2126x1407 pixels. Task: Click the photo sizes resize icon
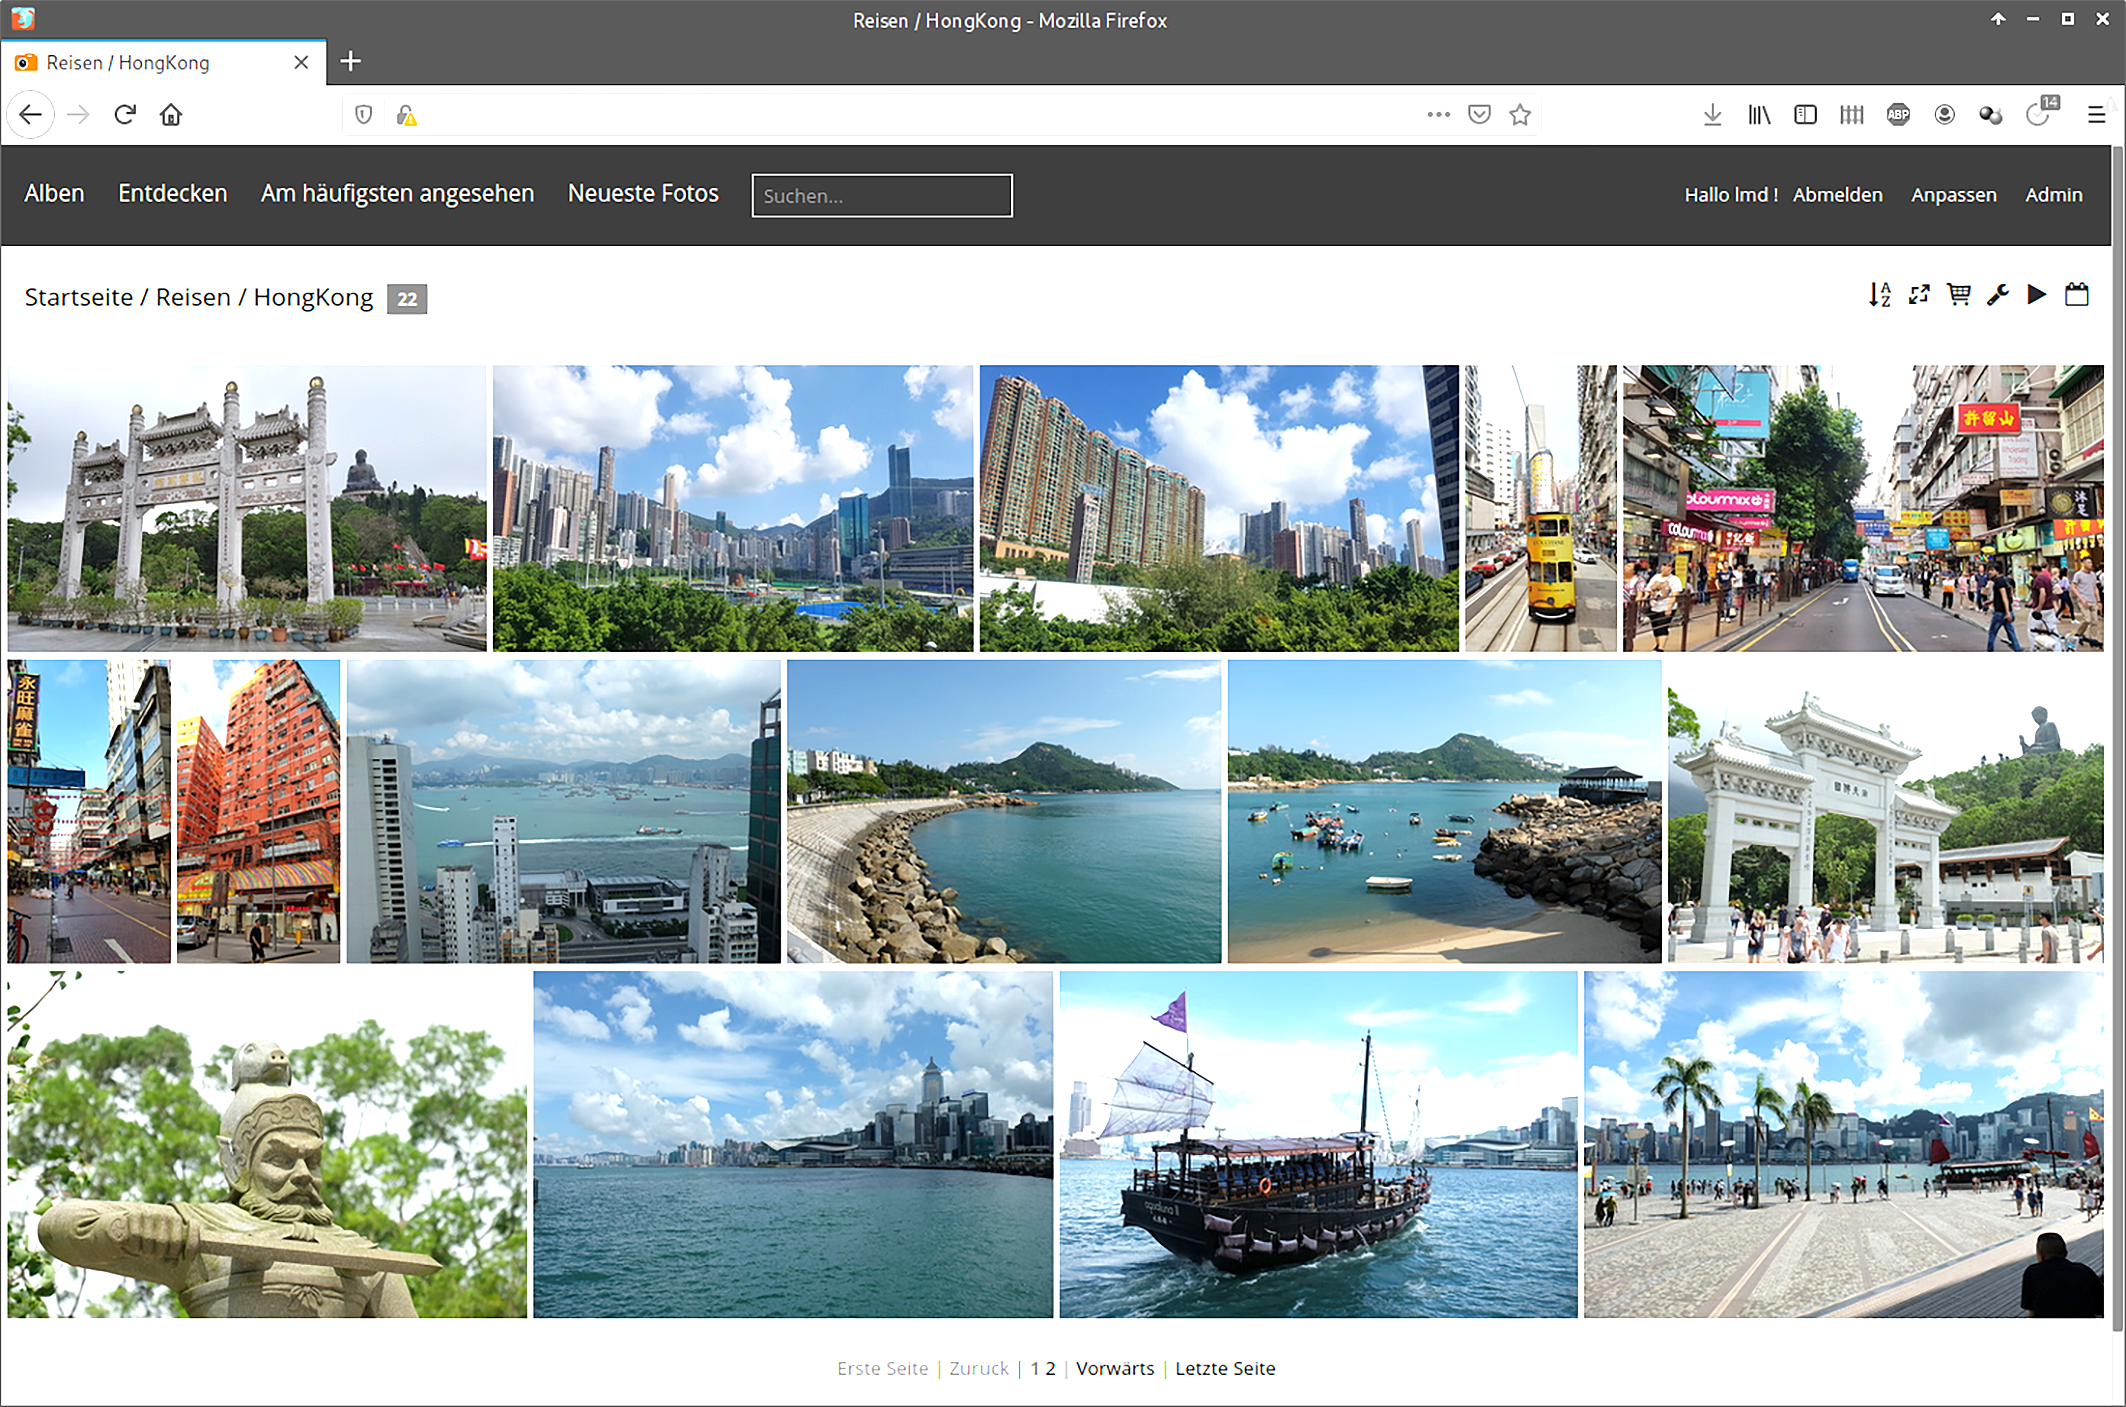tap(1918, 295)
